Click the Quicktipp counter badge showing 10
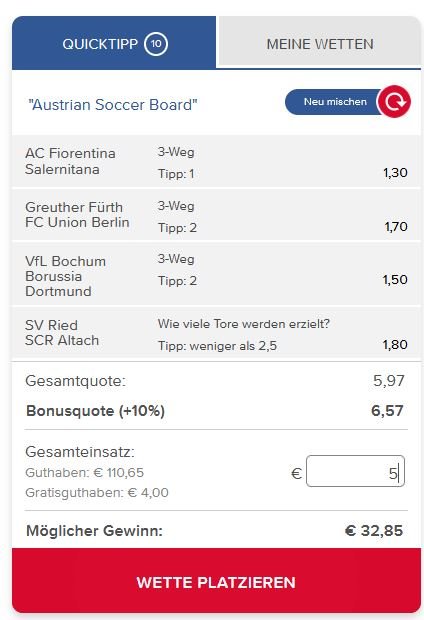Image resolution: width=424 pixels, height=620 pixels. pos(156,44)
